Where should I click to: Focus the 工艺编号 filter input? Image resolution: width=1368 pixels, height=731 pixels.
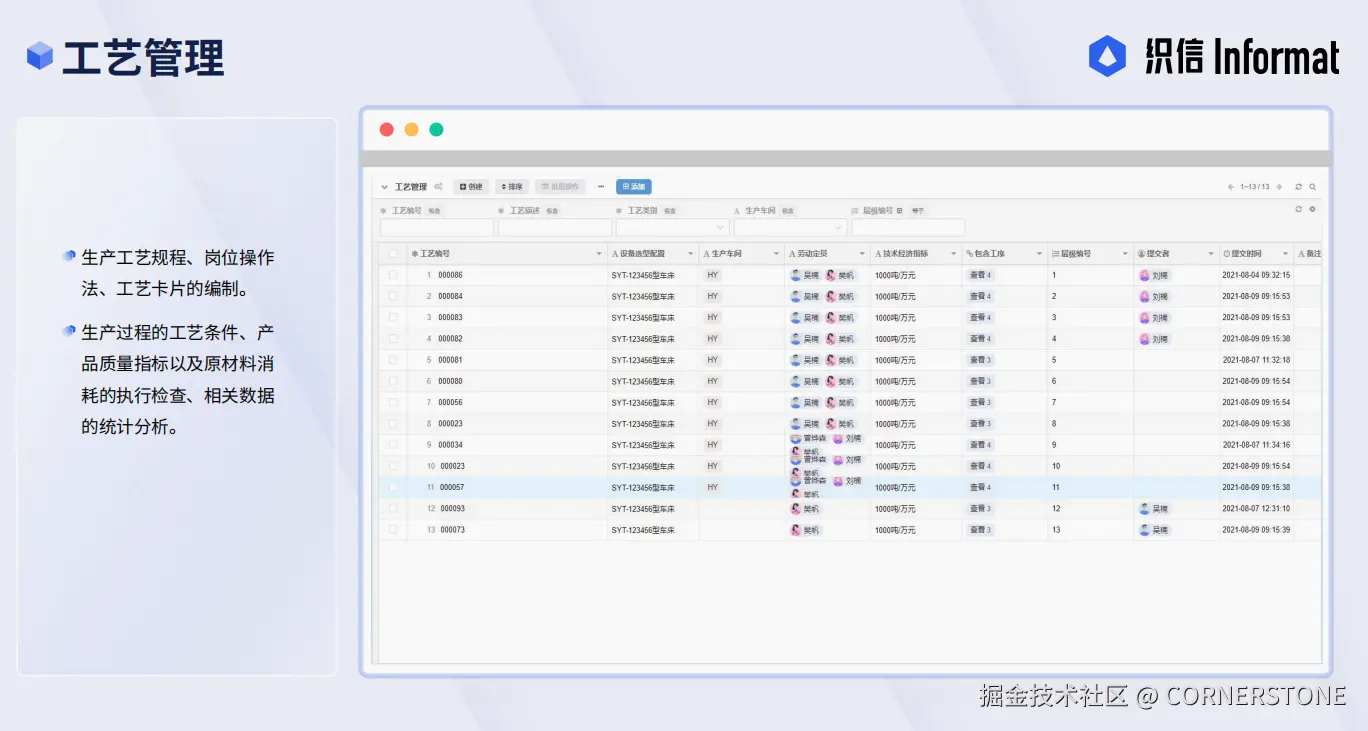tap(437, 228)
